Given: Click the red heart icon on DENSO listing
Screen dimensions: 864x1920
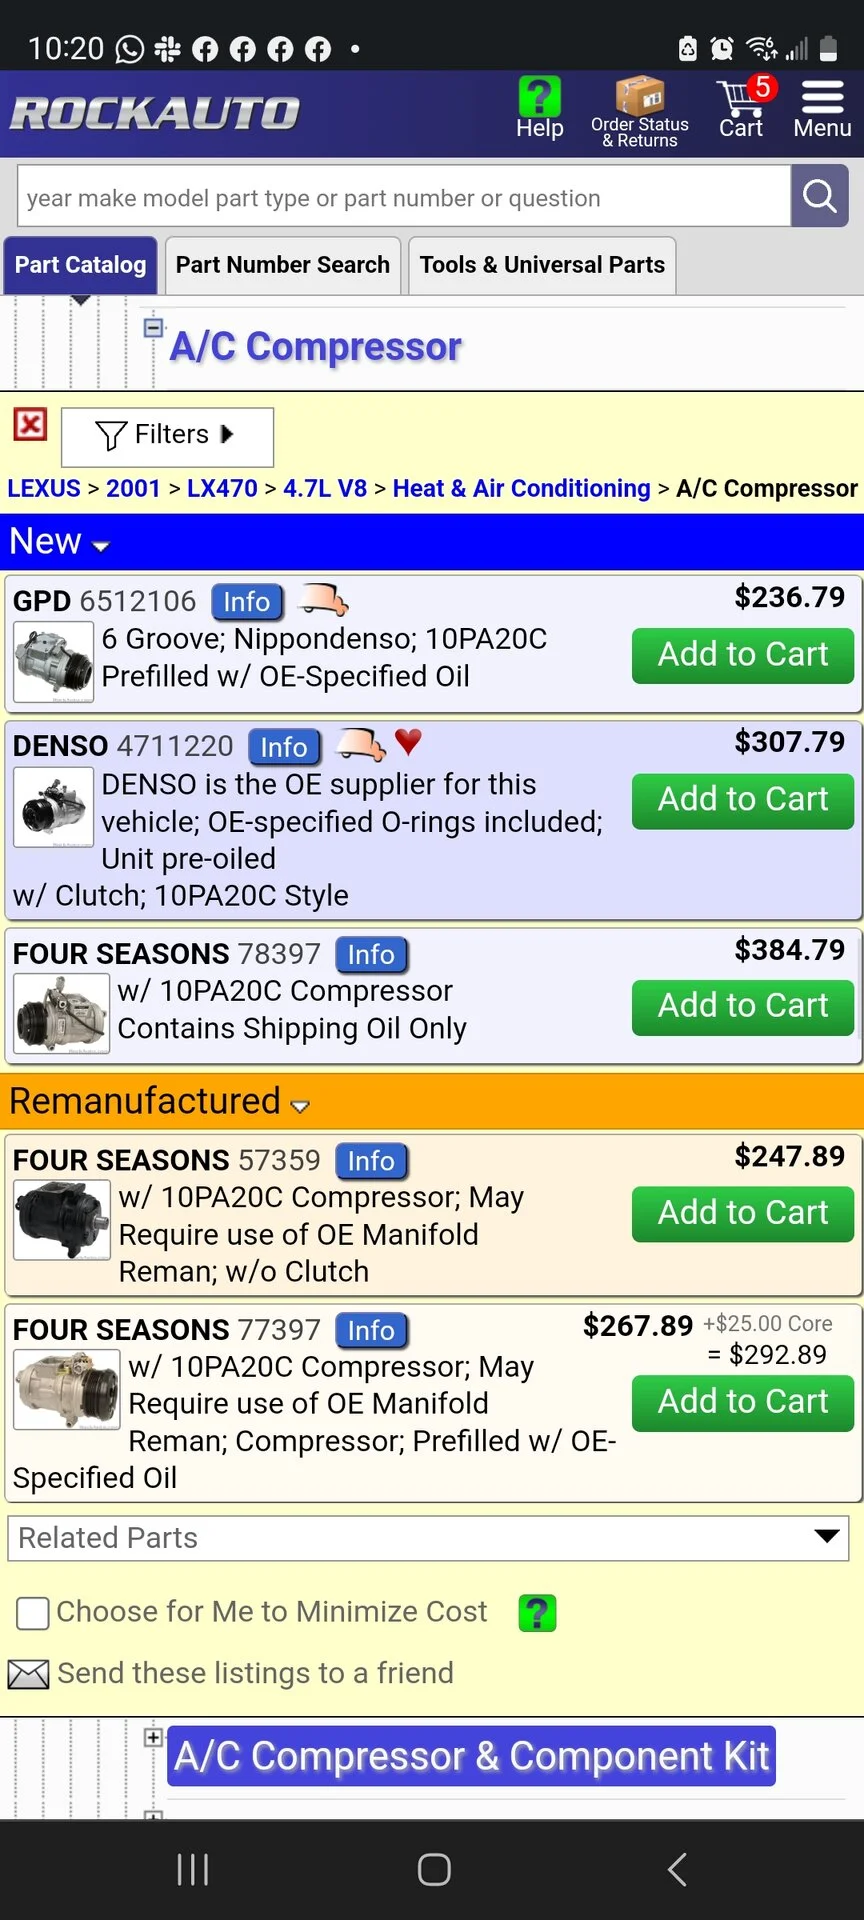Looking at the screenshot, I should tap(408, 742).
